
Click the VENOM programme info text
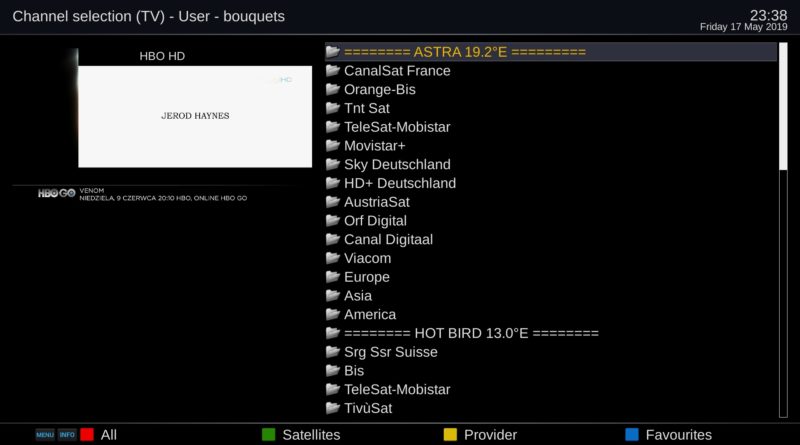[x=163, y=194]
